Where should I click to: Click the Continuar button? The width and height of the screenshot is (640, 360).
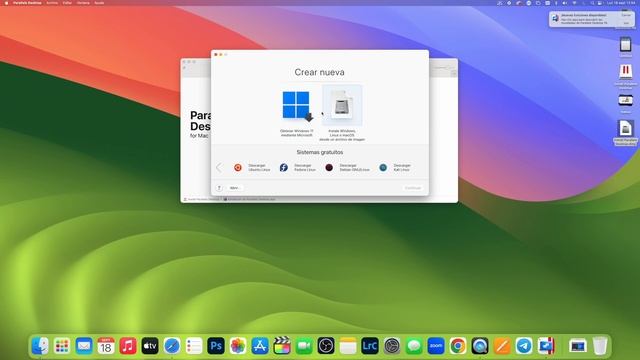click(412, 188)
